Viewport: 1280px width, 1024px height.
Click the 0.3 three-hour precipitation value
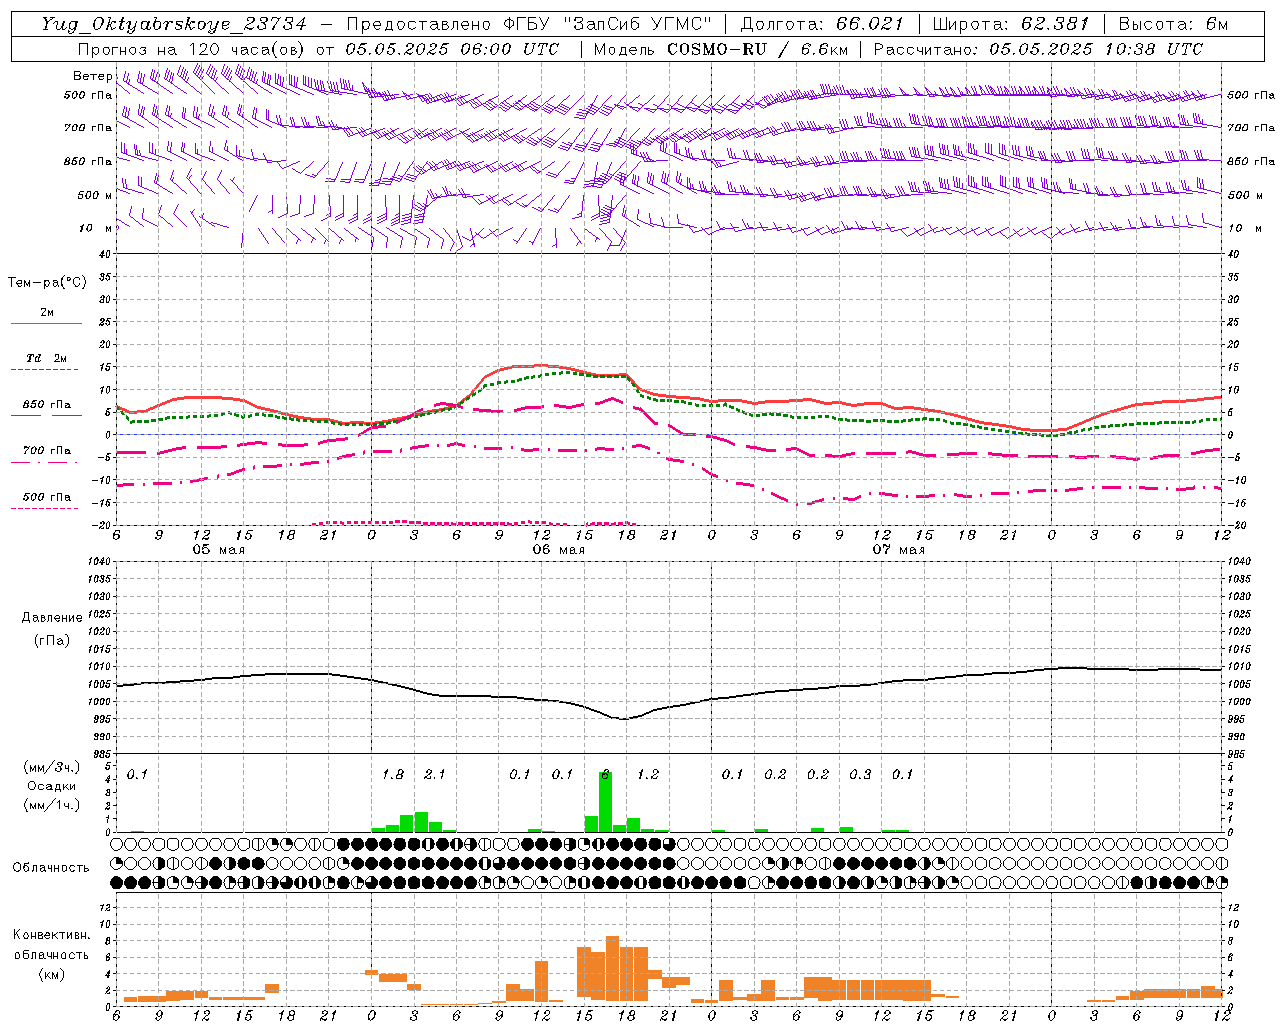tap(860, 775)
